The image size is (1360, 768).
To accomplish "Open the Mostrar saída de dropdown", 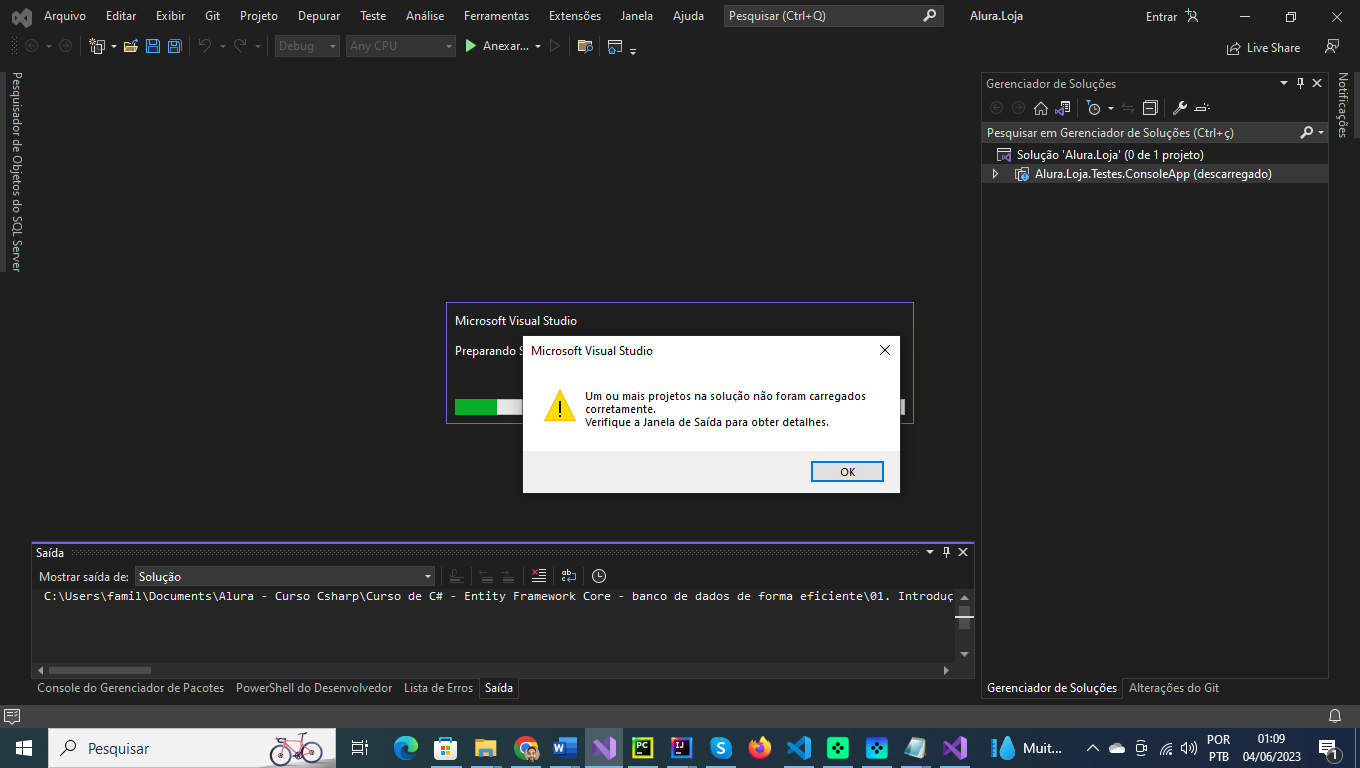I will 285,576.
